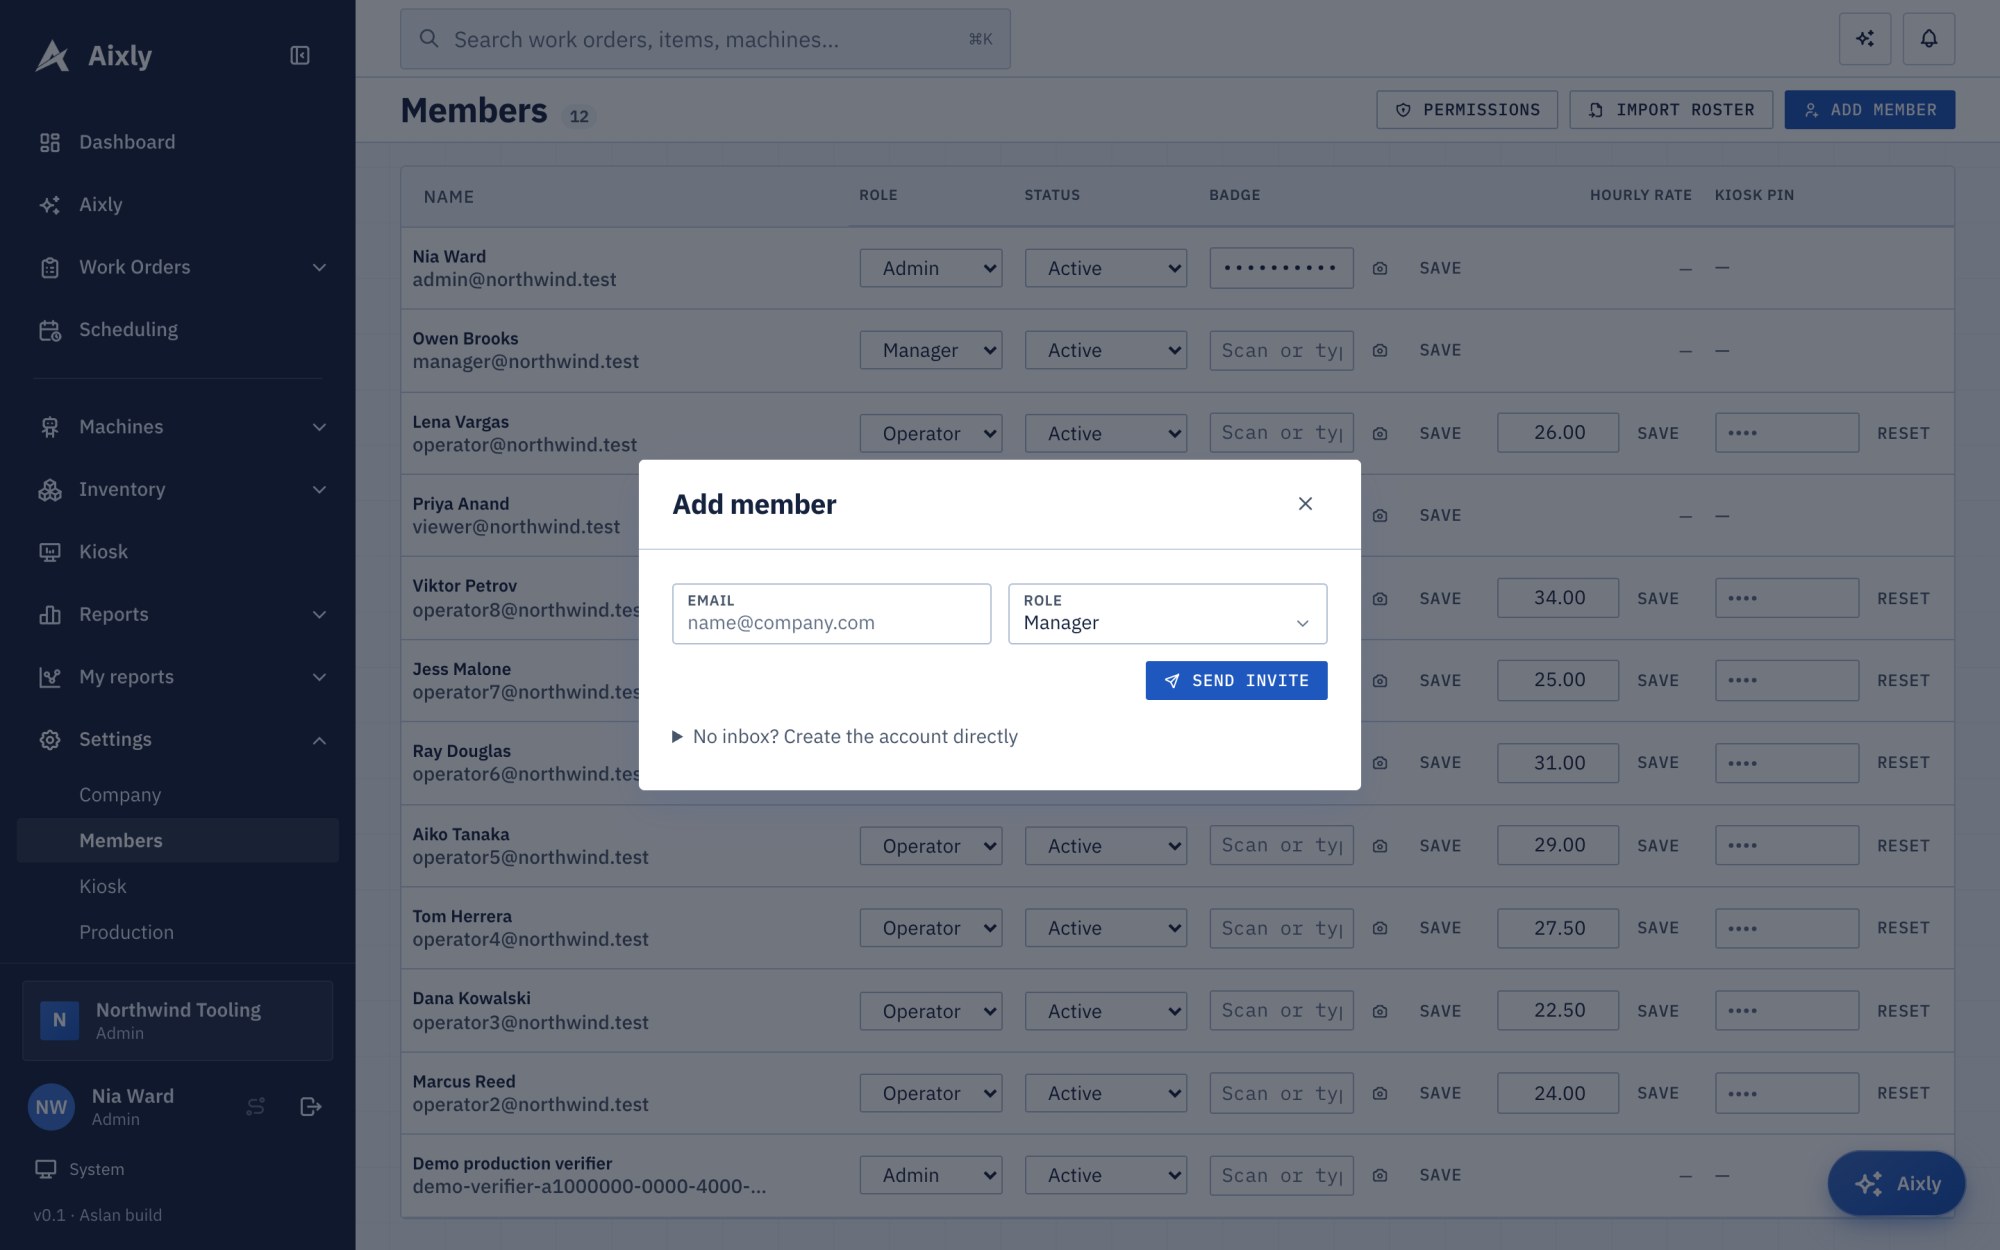The image size is (2000, 1250).
Task: Focus the Email field in dialog
Action: coord(831,613)
